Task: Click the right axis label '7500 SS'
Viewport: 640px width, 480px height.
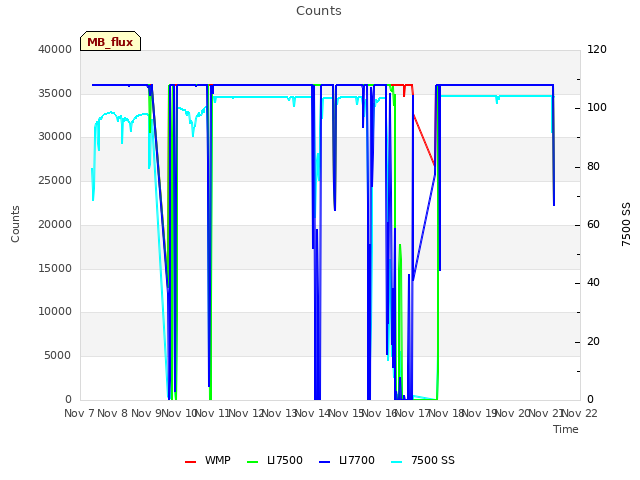Action: tap(626, 224)
